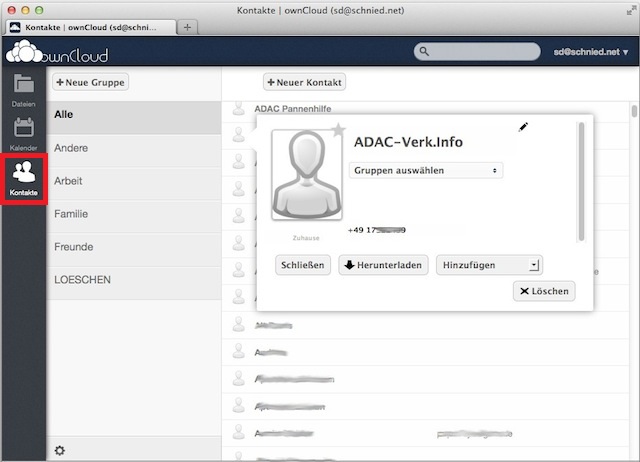Click the ownCloud logo
The width and height of the screenshot is (640, 462).
pyautogui.click(x=57, y=52)
